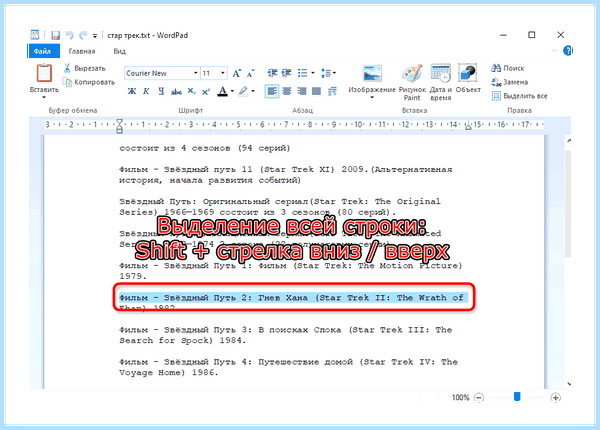Open the Courier New font family dropdown

pyautogui.click(x=196, y=73)
